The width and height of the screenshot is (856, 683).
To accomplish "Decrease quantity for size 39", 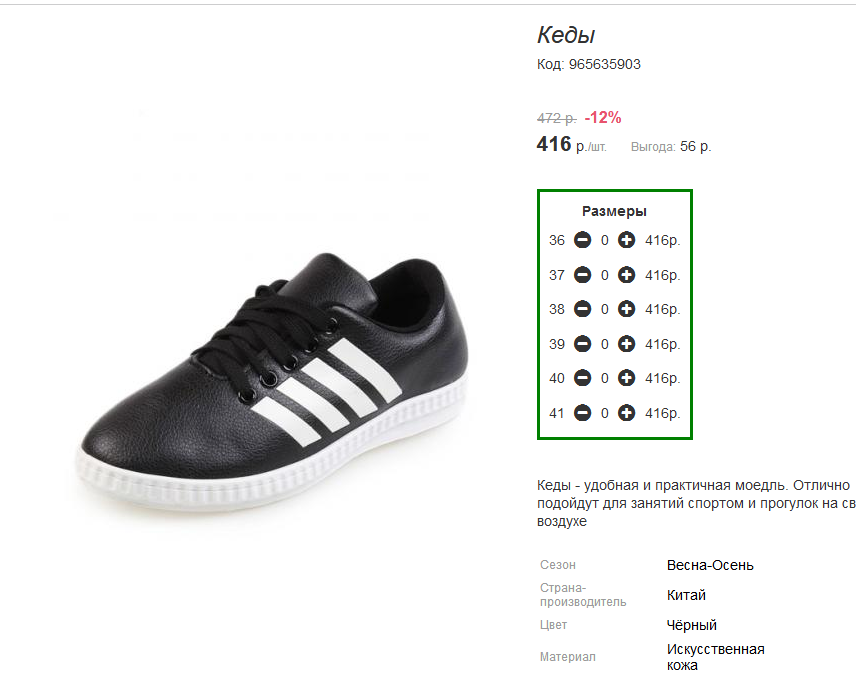I will (x=582, y=344).
